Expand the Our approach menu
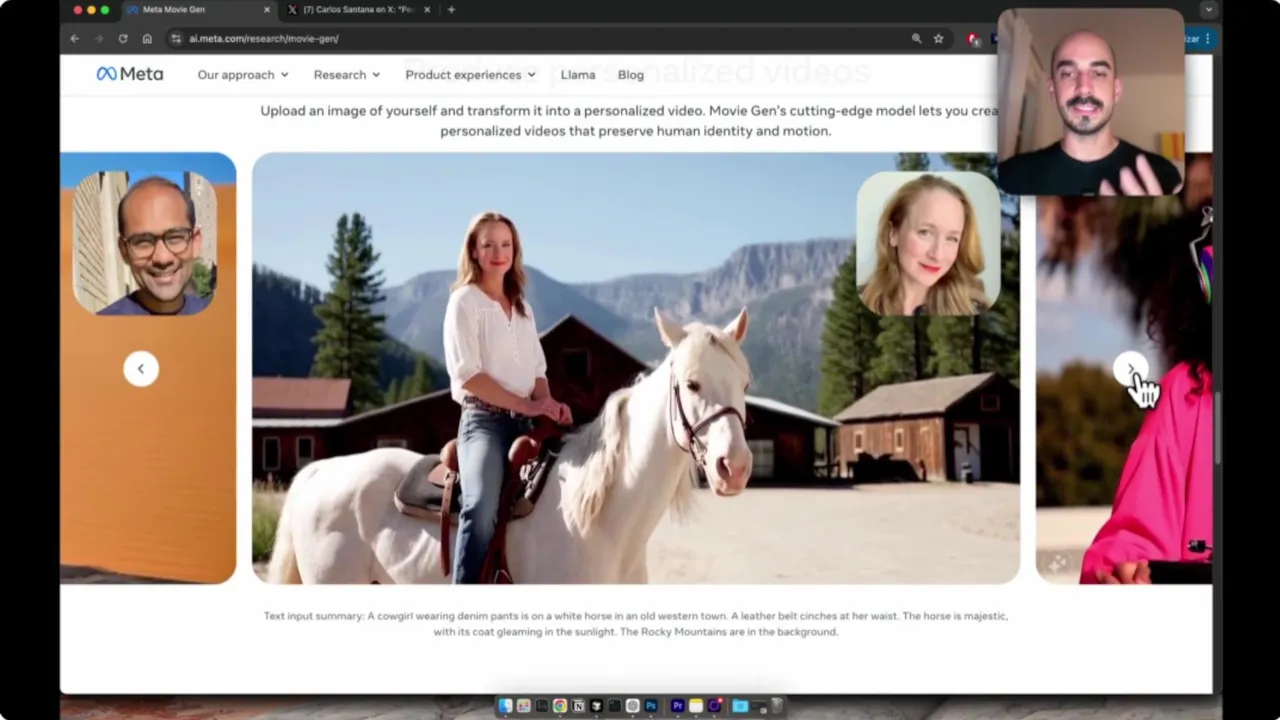Viewport: 1280px width, 720px height. [243, 74]
